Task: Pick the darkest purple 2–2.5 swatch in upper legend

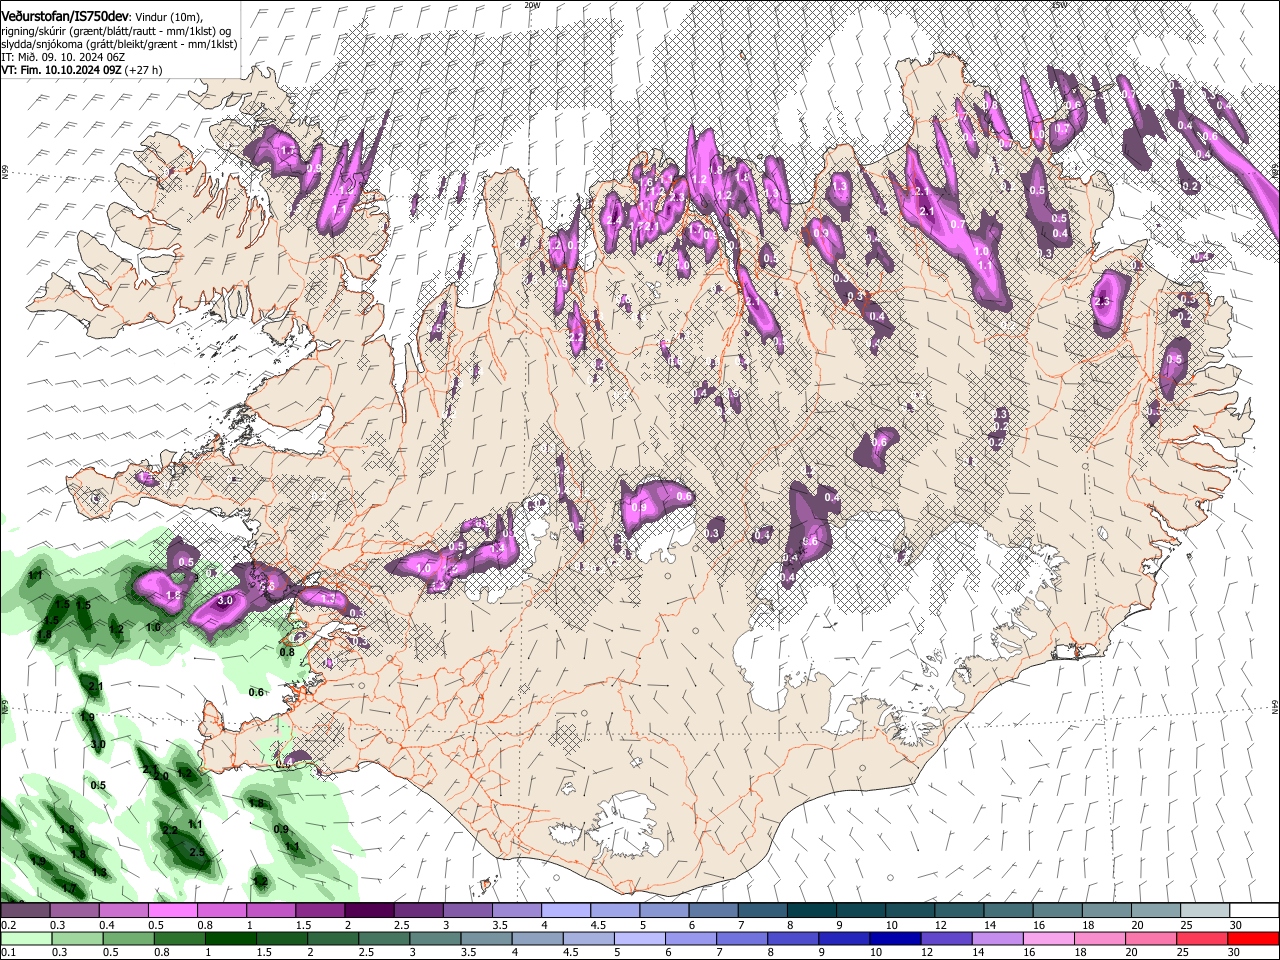Action: click(x=369, y=911)
